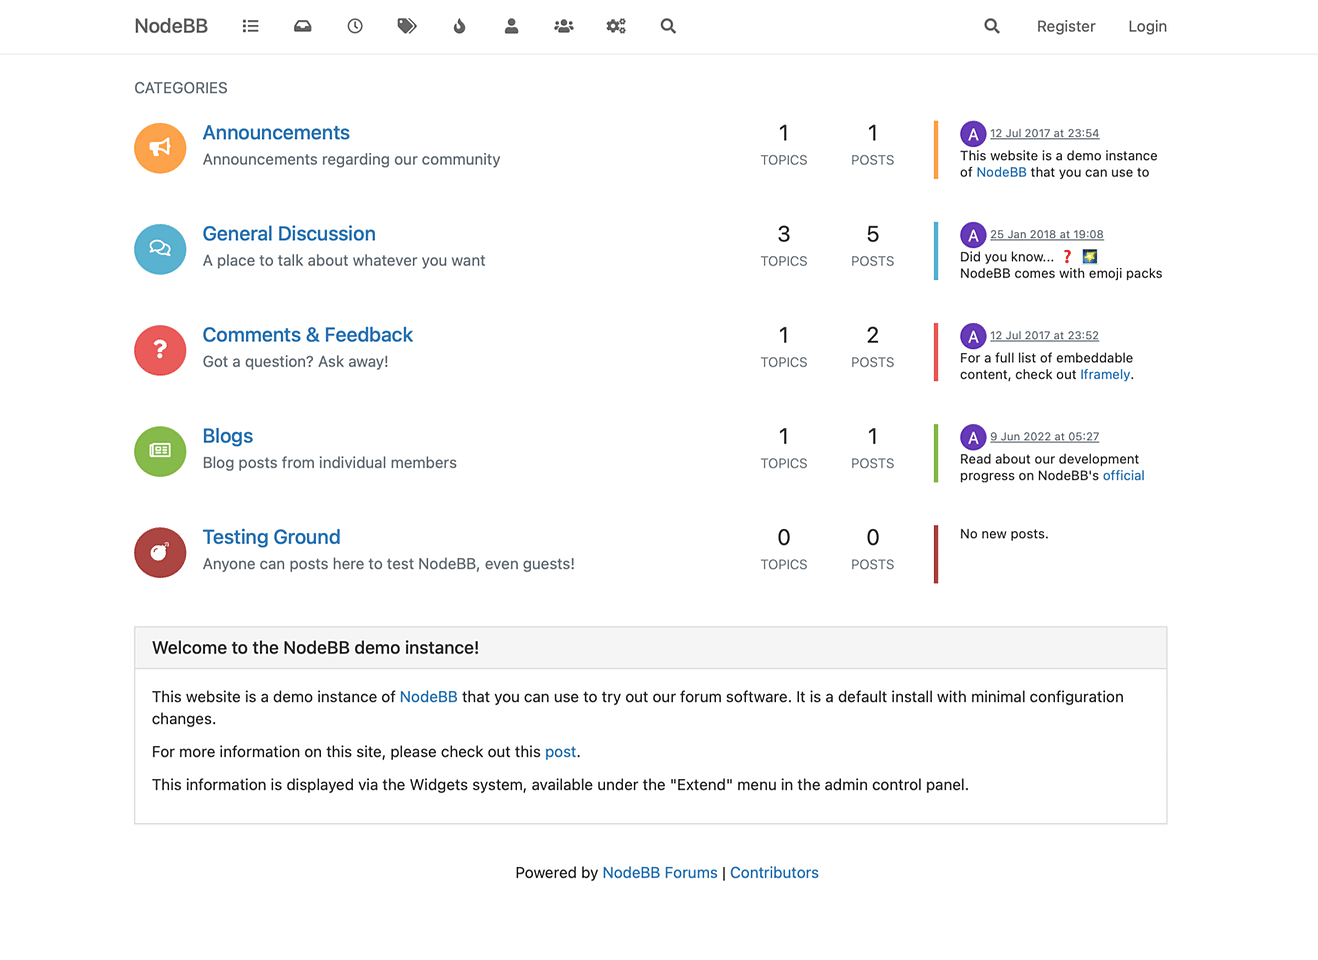Click the user avatar in the Blogs row

[973, 437]
